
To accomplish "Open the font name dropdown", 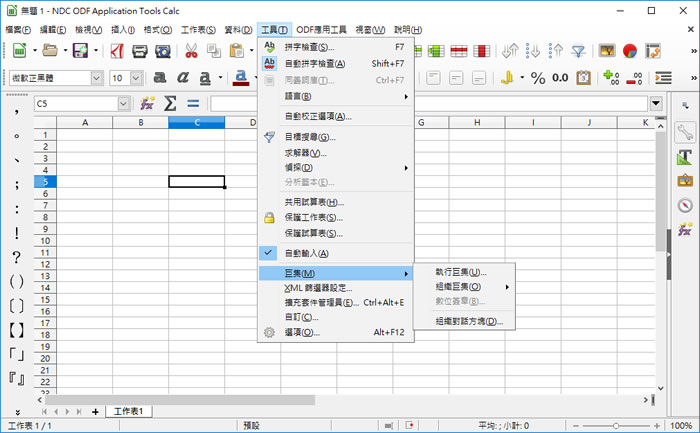I will click(96, 78).
